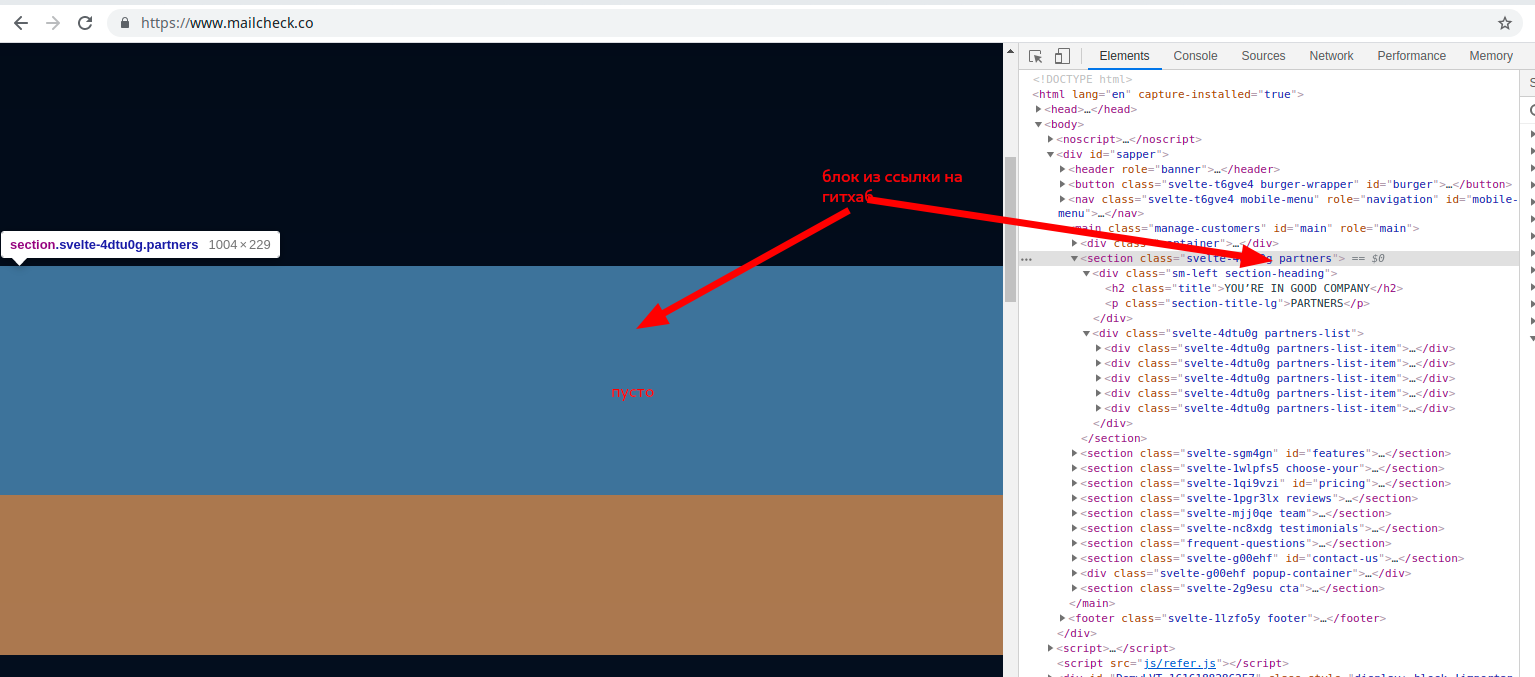The width and height of the screenshot is (1535, 677).
Task: Expand the reviews section node
Action: coord(1075,498)
